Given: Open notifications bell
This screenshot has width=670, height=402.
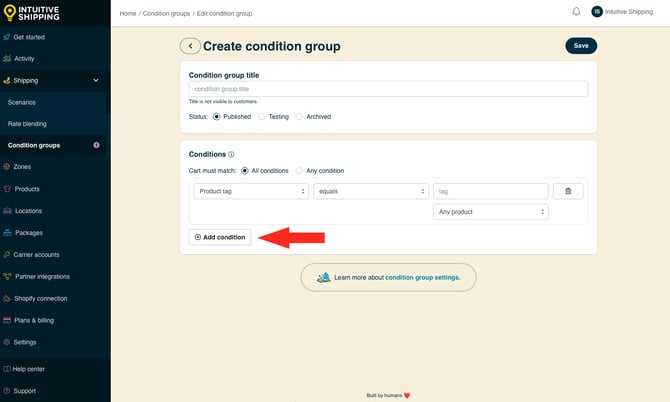Looking at the screenshot, I should 576,12.
